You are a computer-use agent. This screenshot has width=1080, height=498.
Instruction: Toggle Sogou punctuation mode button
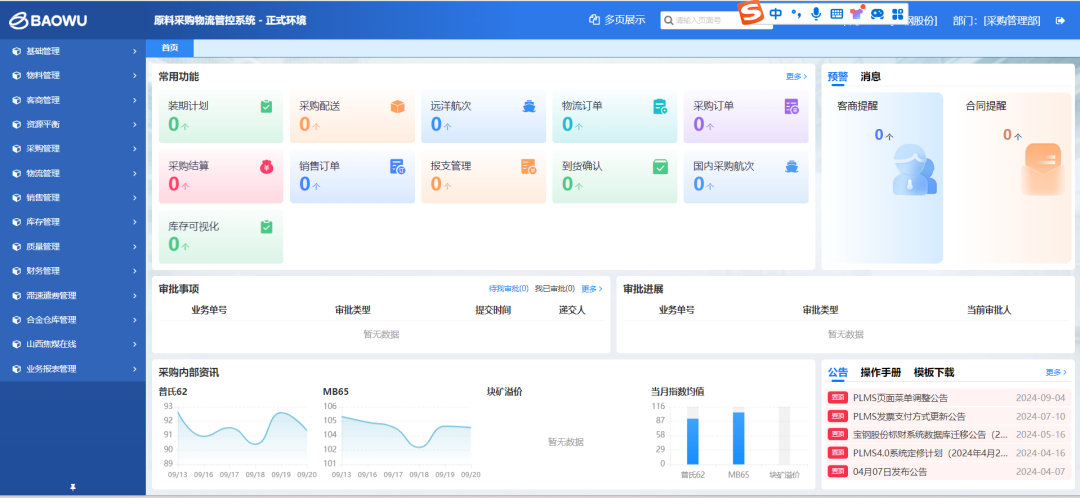(796, 14)
